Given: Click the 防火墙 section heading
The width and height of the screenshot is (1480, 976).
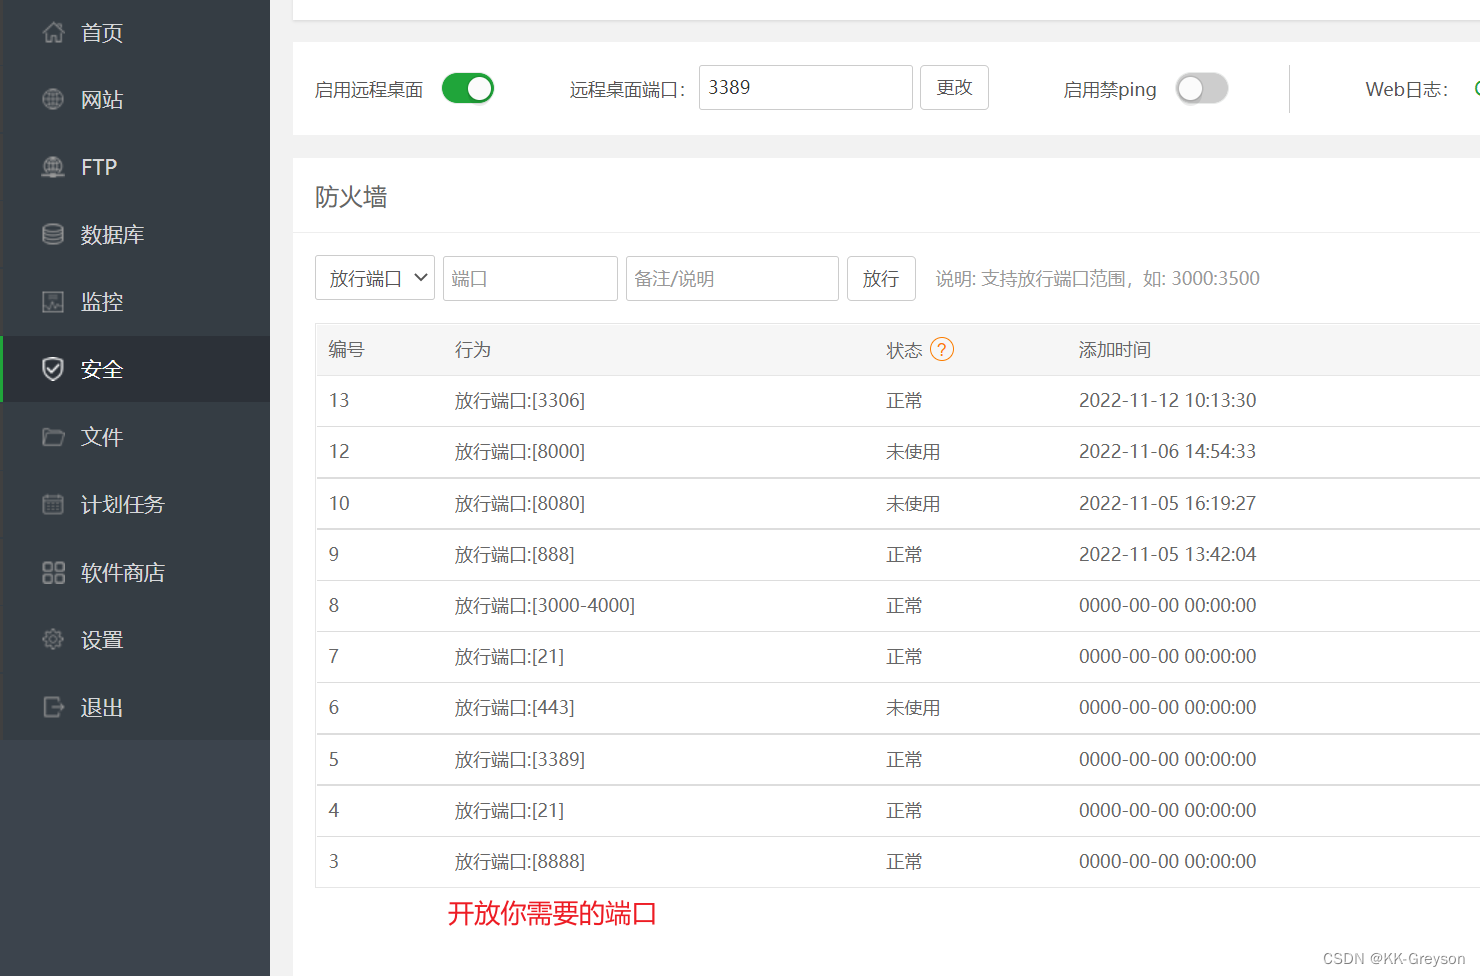Looking at the screenshot, I should click(x=351, y=197).
